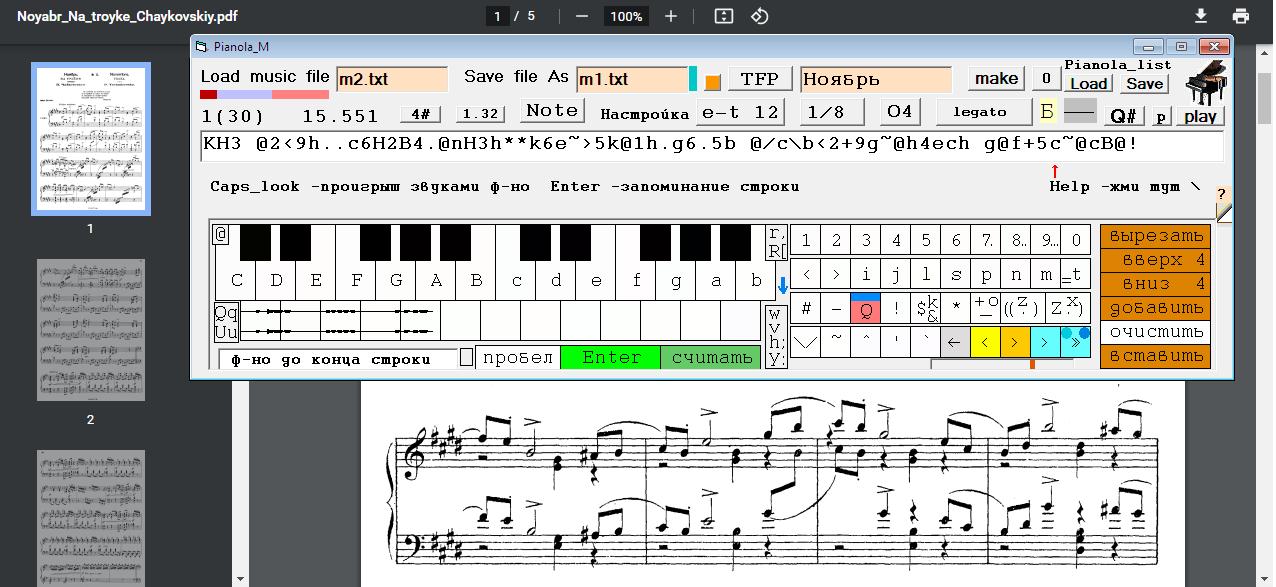This screenshot has width=1276, height=587.
Task: Click the 'e-t 12' tuning button
Action: pos(740,112)
